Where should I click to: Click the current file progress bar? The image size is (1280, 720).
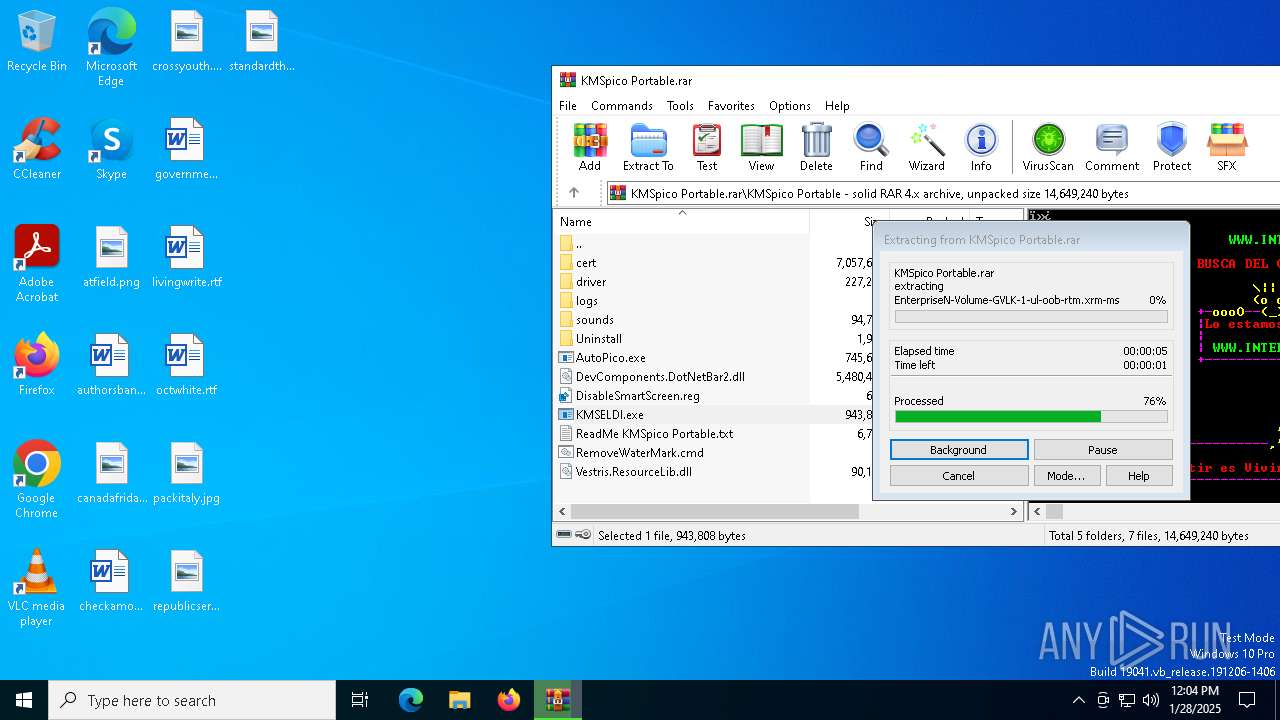click(x=1031, y=317)
